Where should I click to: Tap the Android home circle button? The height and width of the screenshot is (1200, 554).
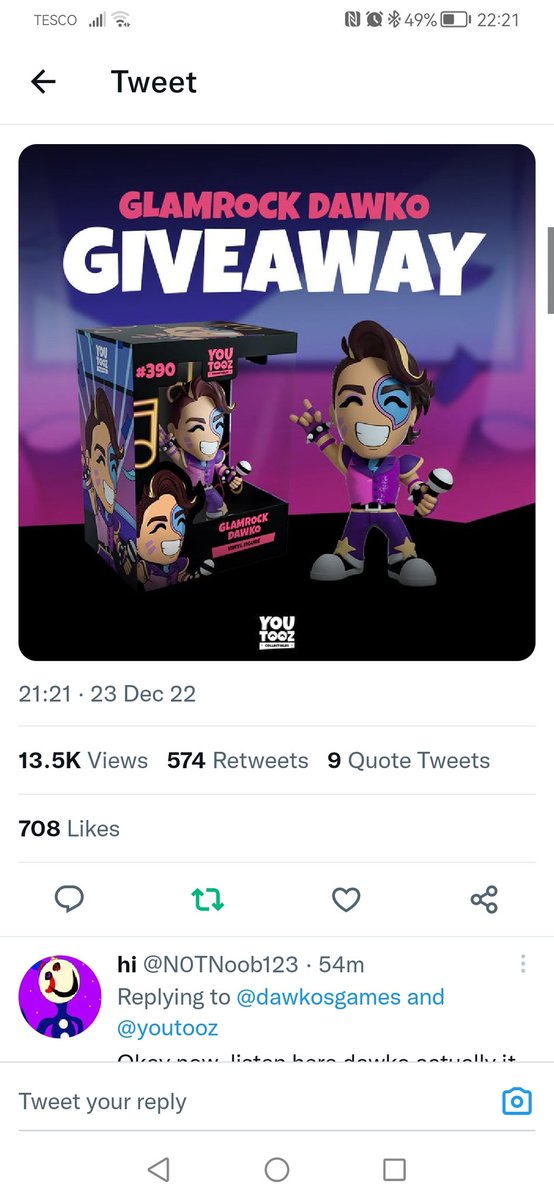pyautogui.click(x=277, y=1169)
